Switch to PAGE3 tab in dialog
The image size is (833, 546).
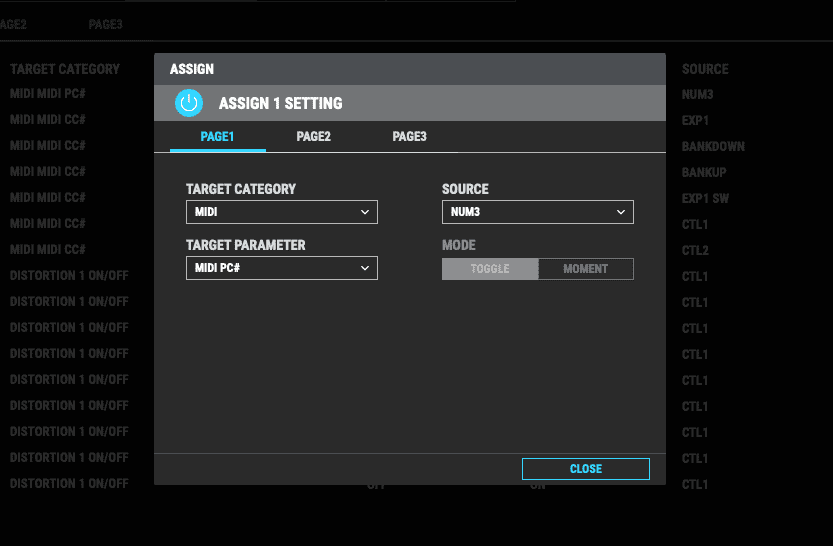pos(409,136)
